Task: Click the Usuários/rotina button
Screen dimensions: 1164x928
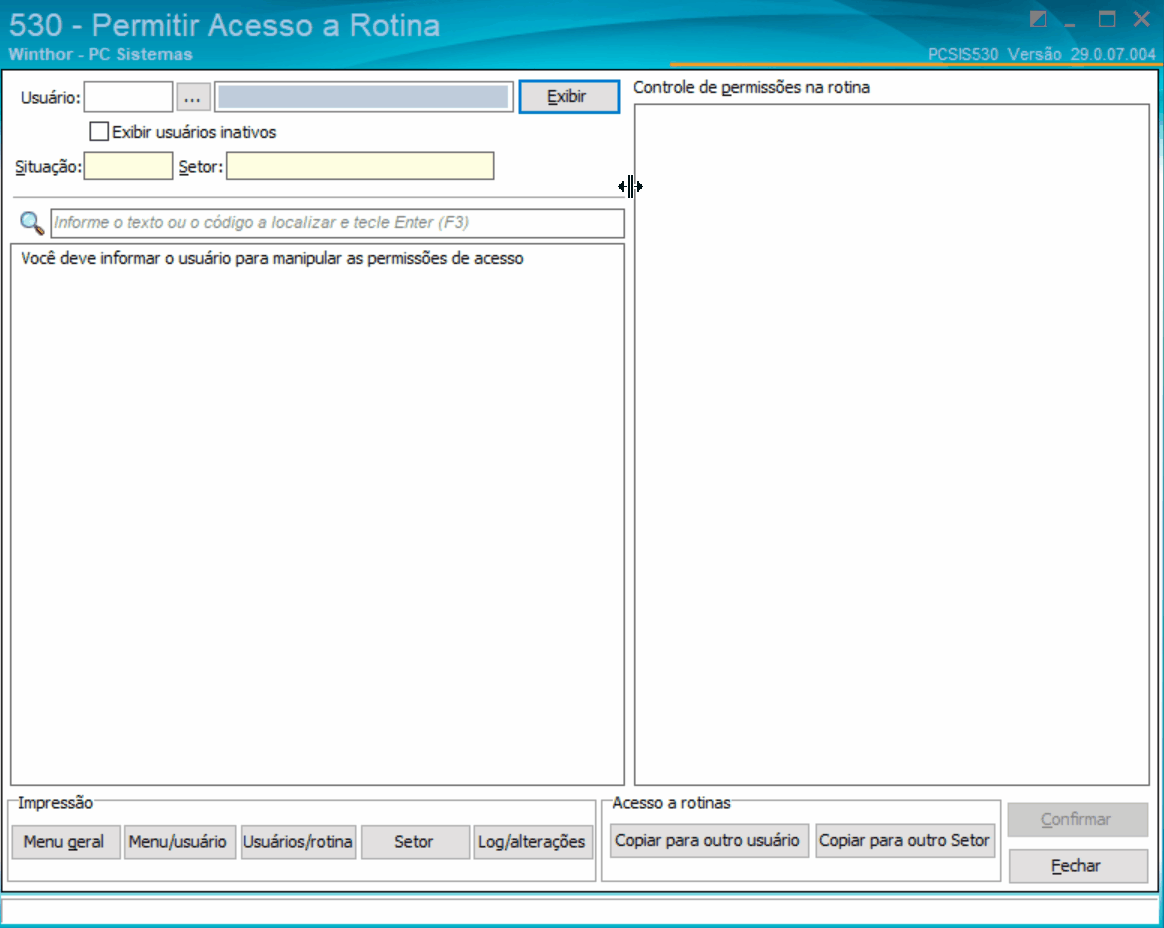Action: pyautogui.click(x=298, y=842)
